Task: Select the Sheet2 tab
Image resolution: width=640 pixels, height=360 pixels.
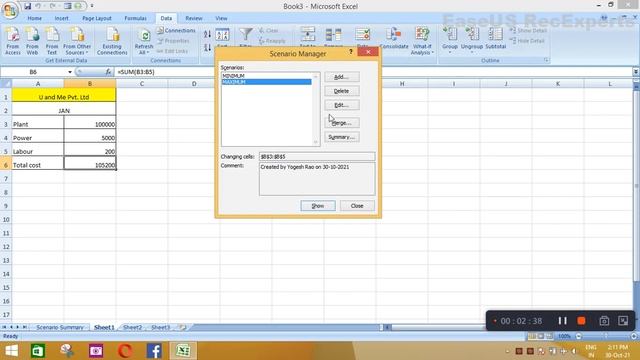Action: coord(132,327)
